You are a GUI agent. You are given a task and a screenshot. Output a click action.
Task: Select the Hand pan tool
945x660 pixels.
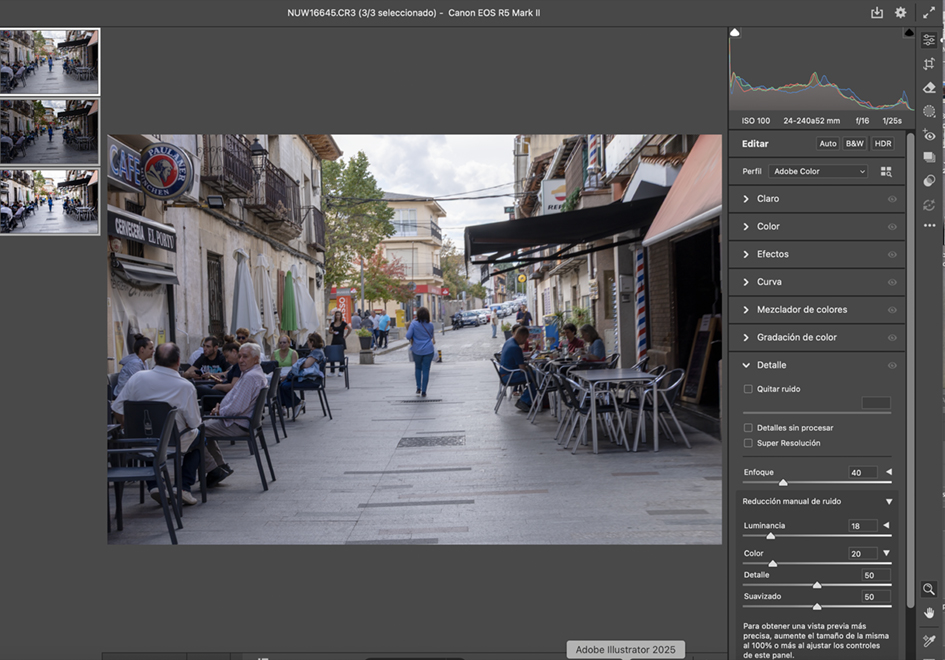click(x=929, y=612)
